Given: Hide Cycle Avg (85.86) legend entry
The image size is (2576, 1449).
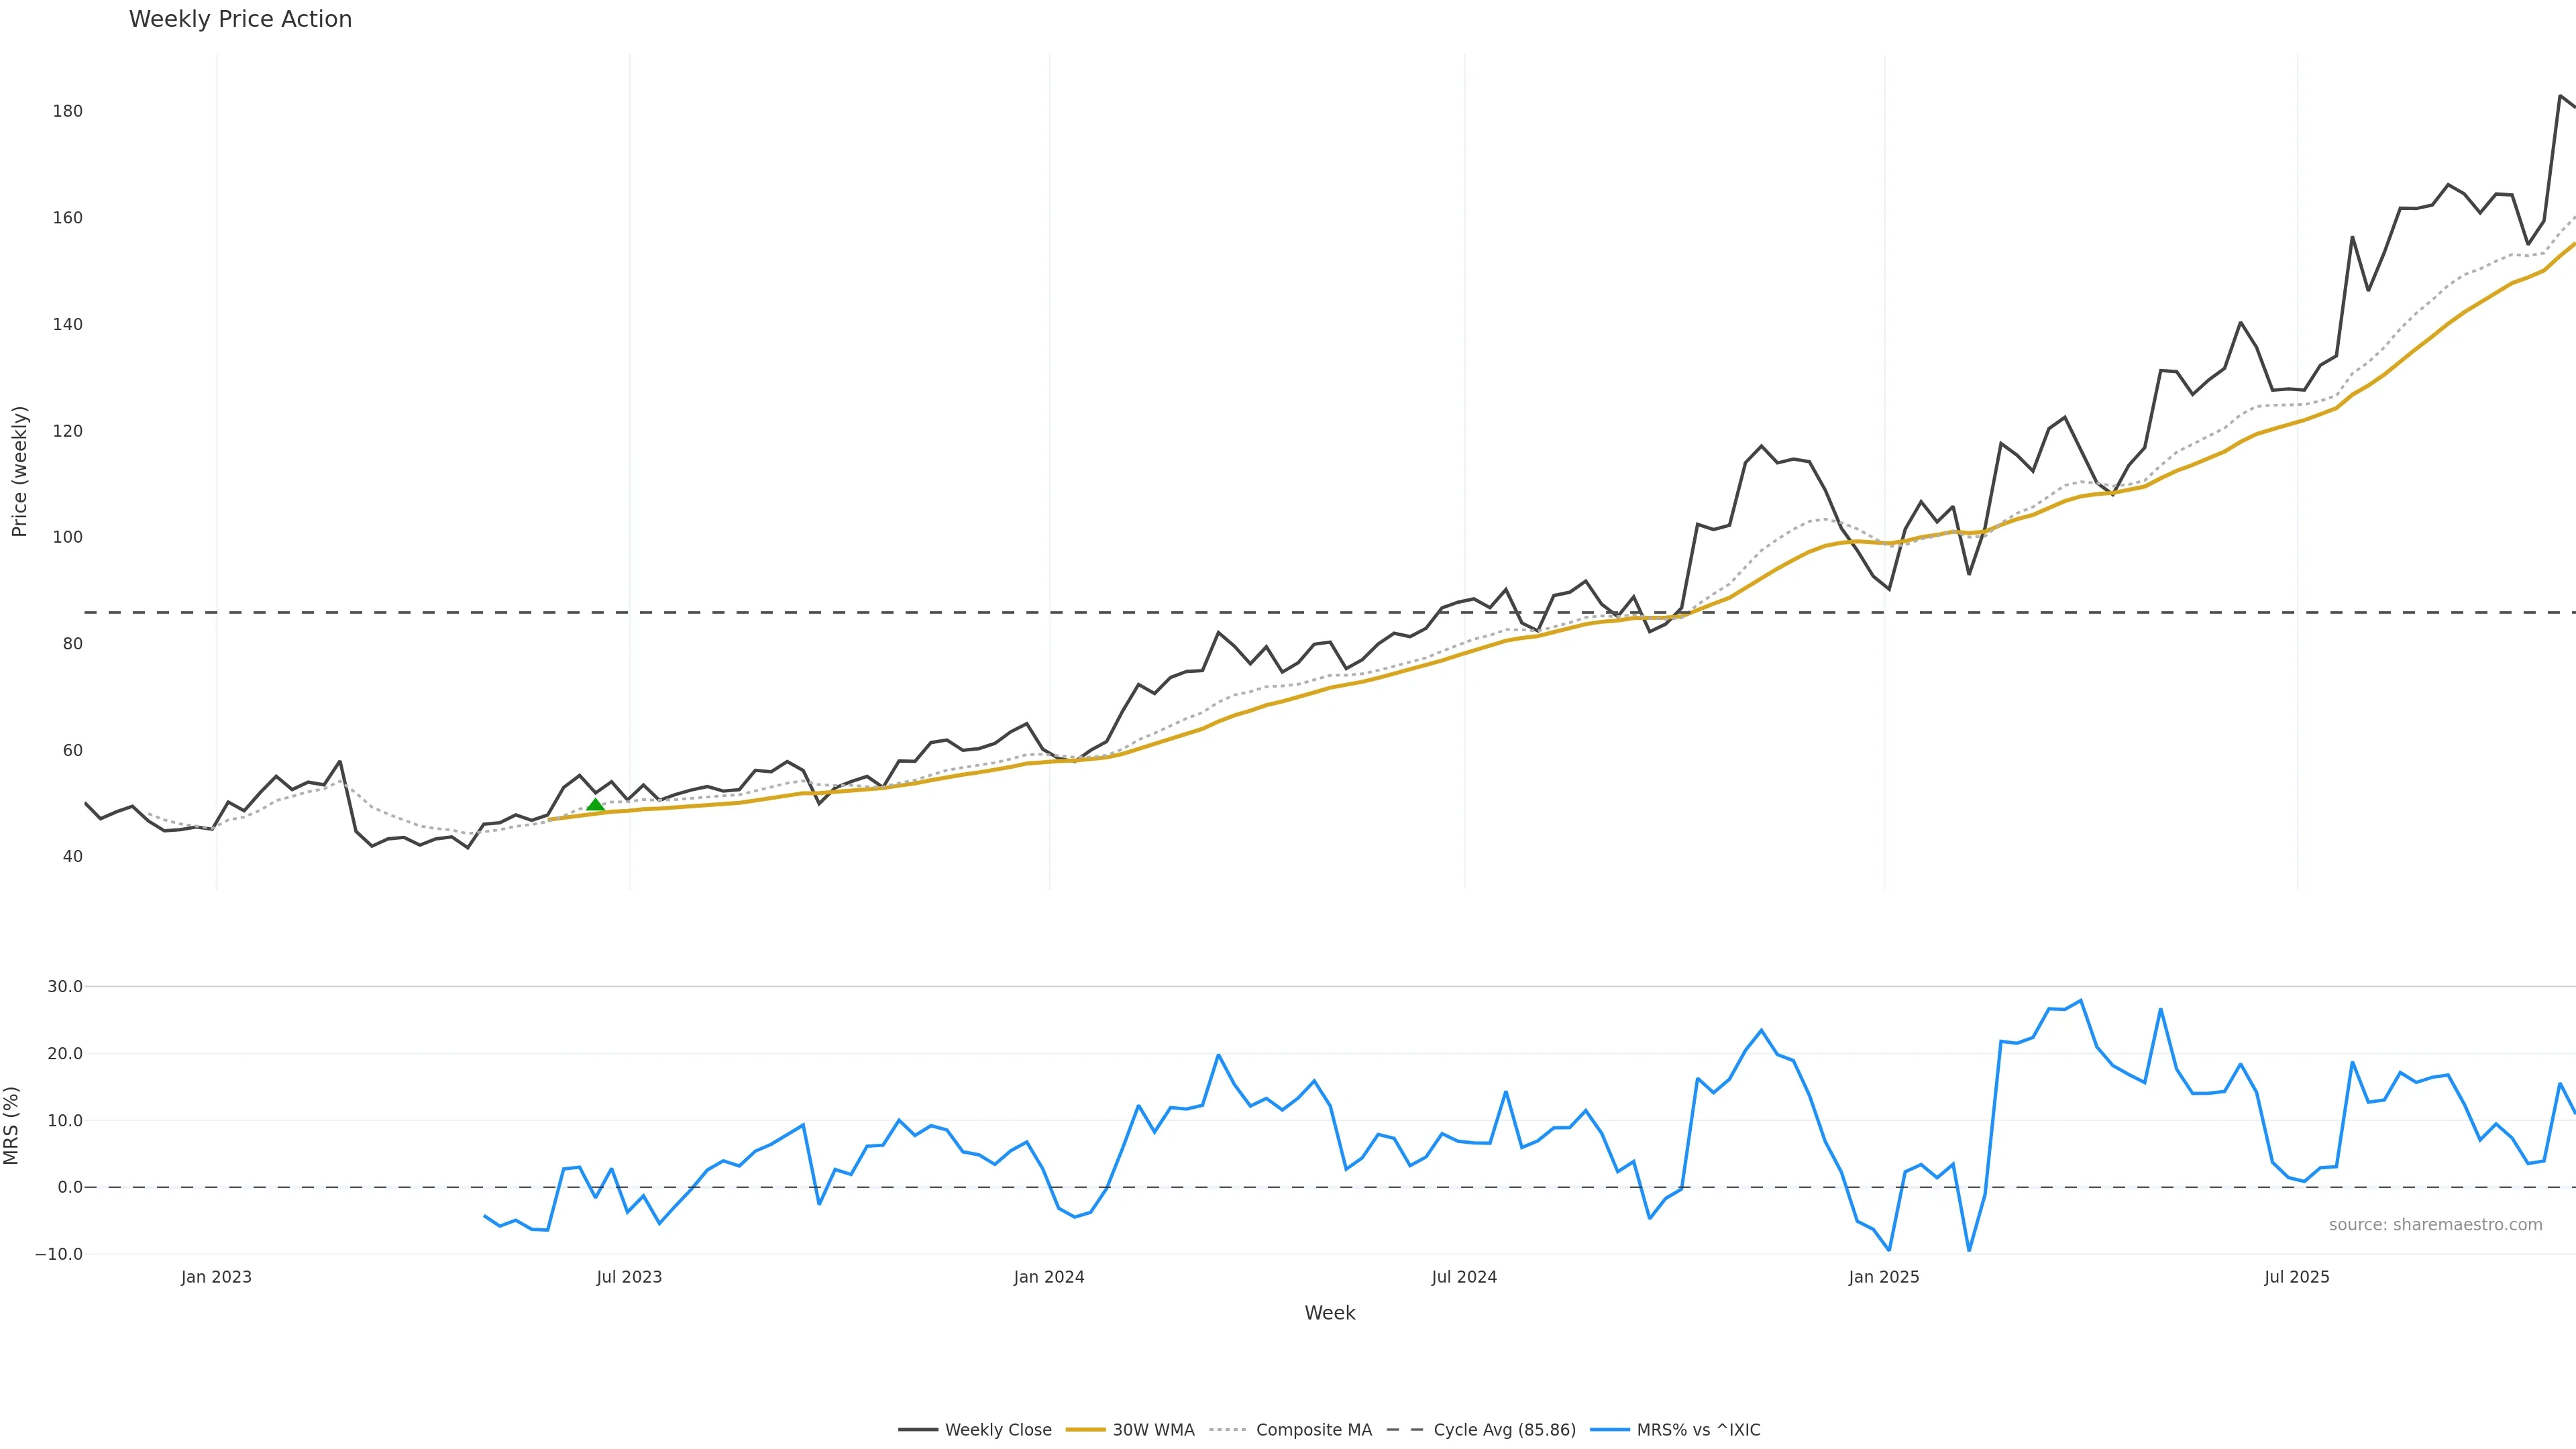Looking at the screenshot, I should click(x=1504, y=1430).
